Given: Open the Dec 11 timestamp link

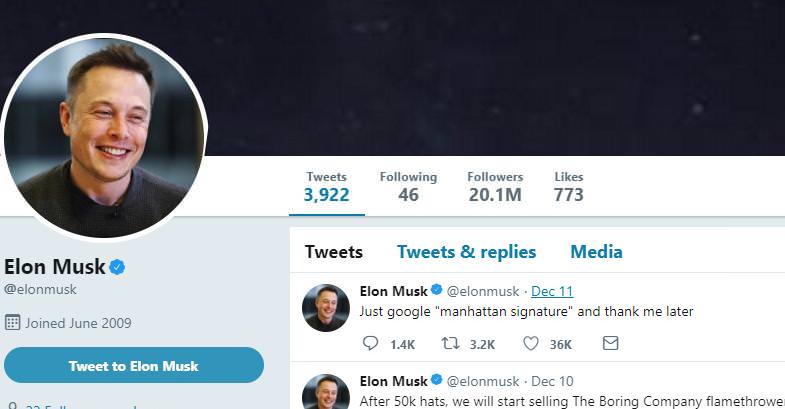Looking at the screenshot, I should (x=552, y=291).
